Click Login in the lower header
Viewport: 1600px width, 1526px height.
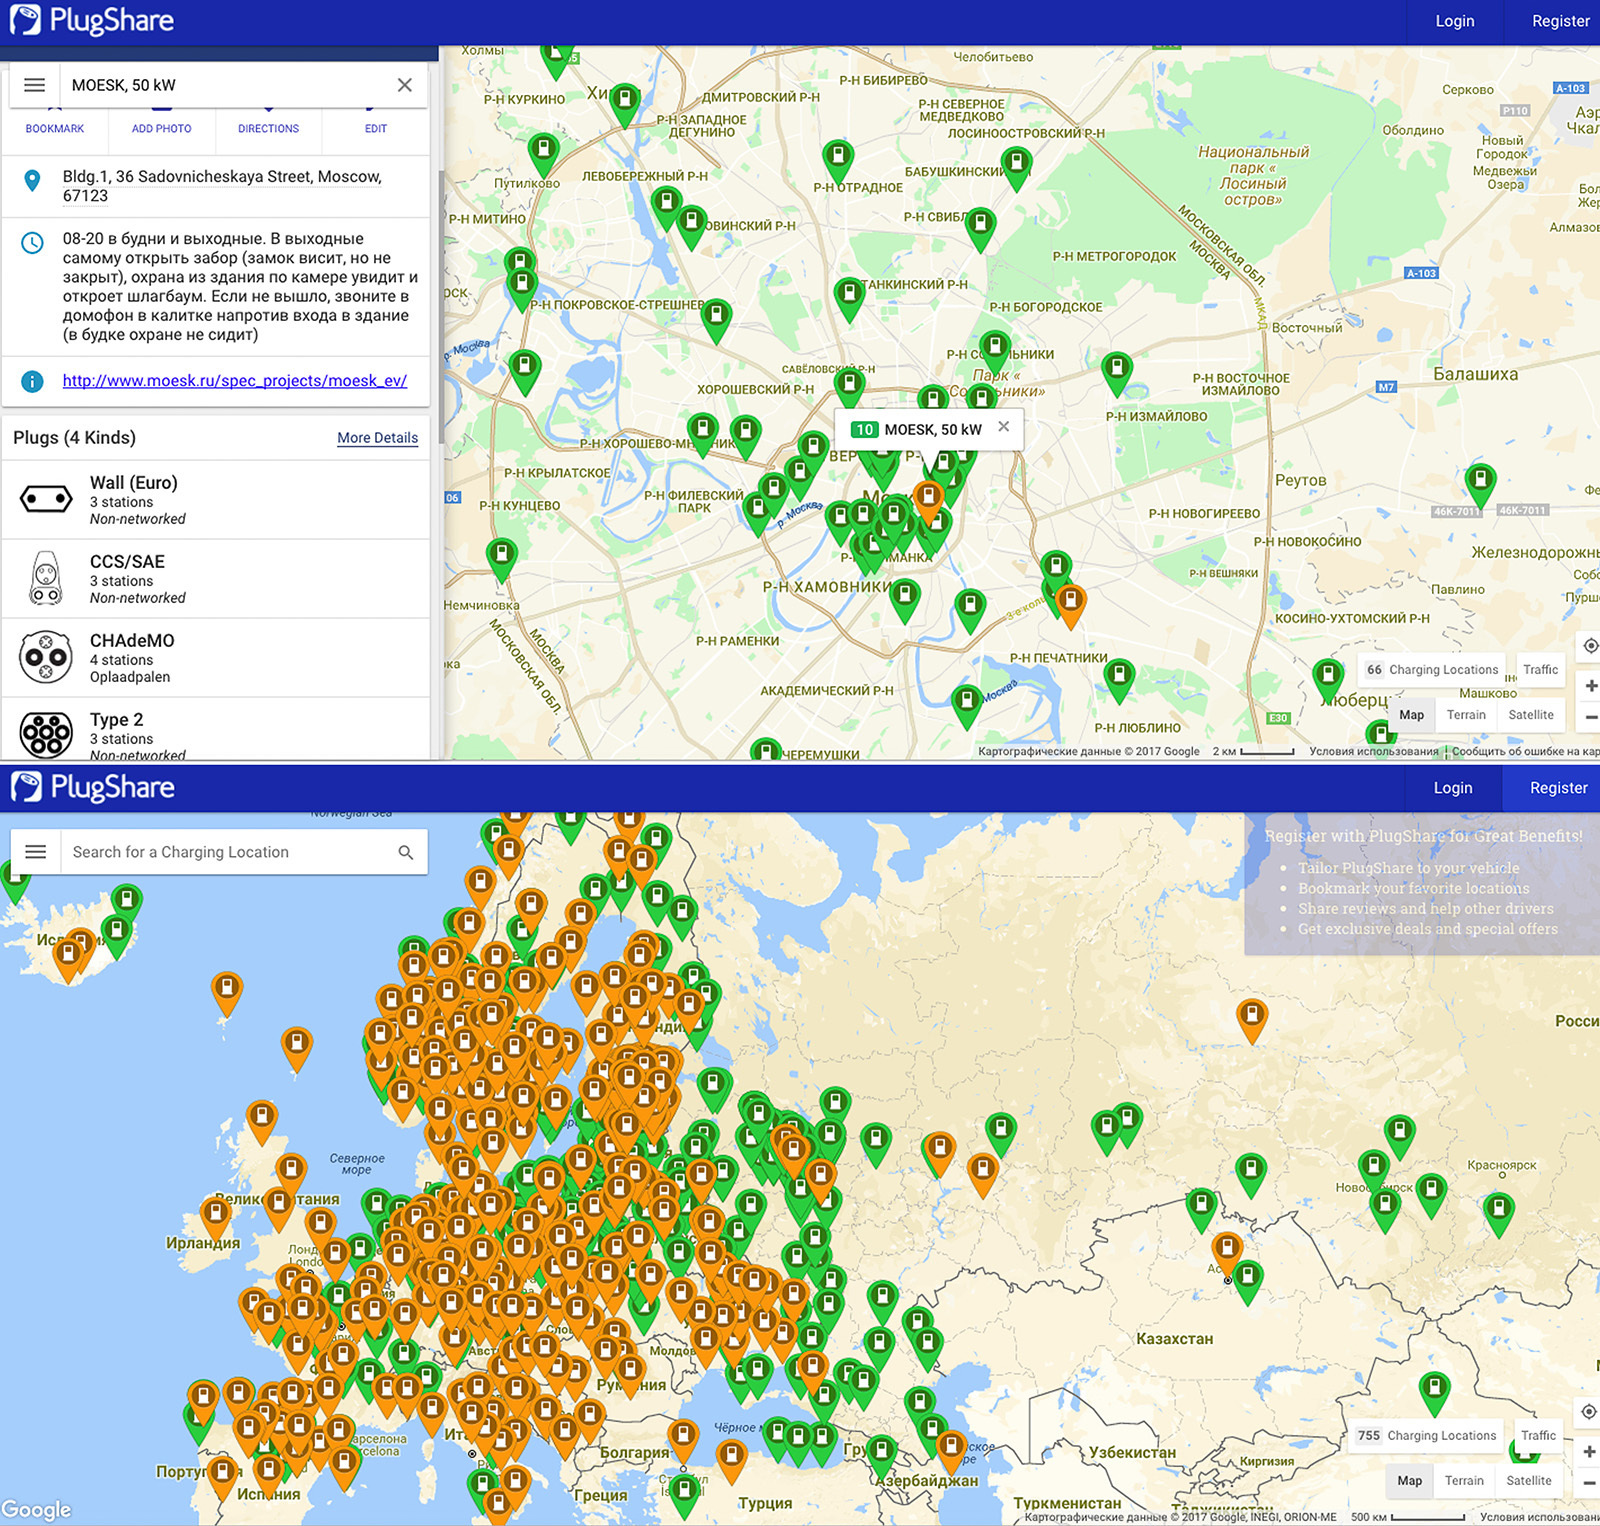1452,788
